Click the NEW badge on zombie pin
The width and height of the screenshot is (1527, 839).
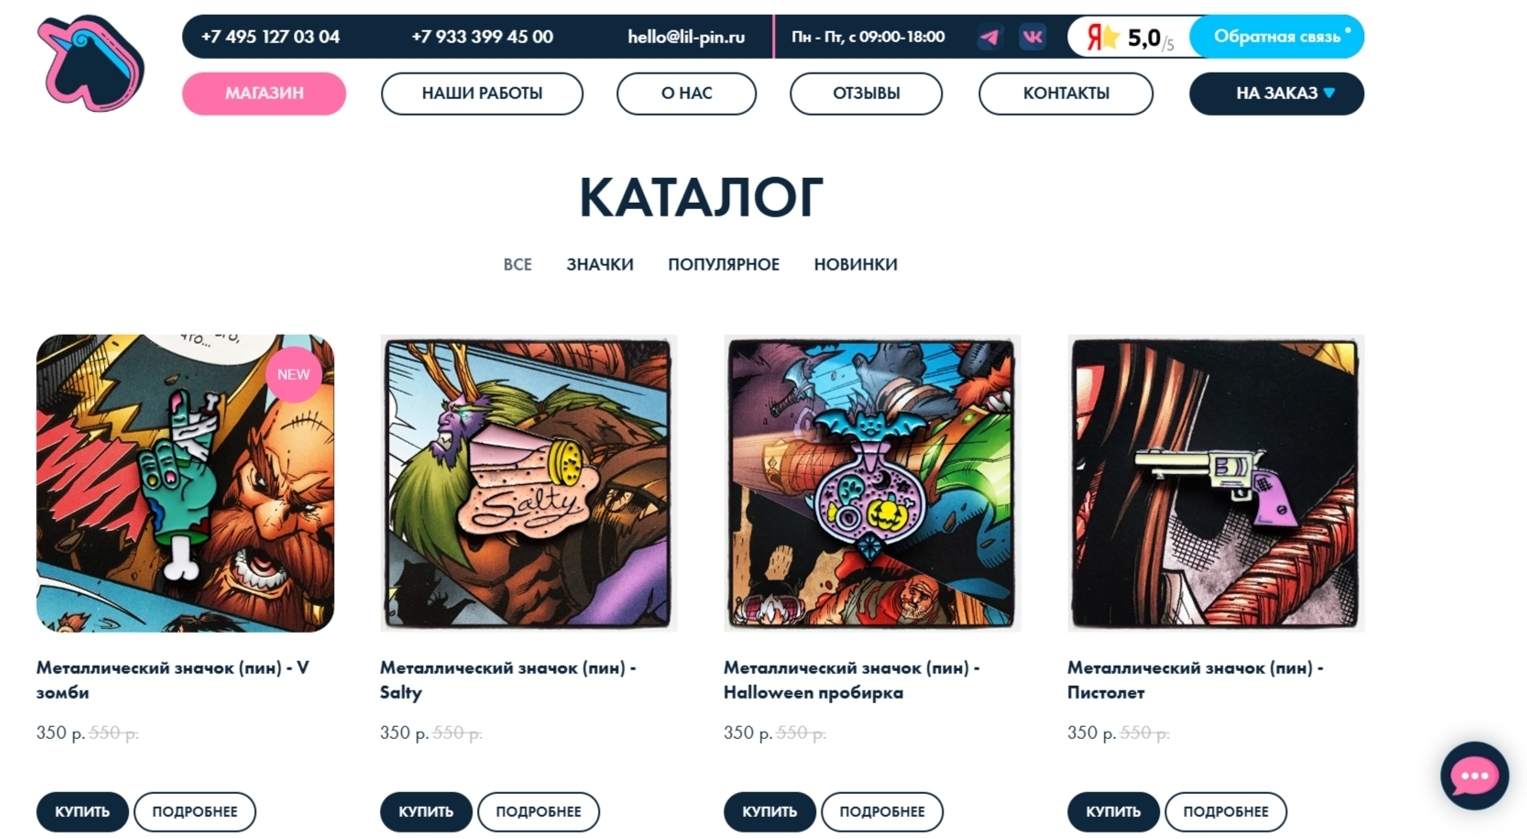pyautogui.click(x=293, y=374)
